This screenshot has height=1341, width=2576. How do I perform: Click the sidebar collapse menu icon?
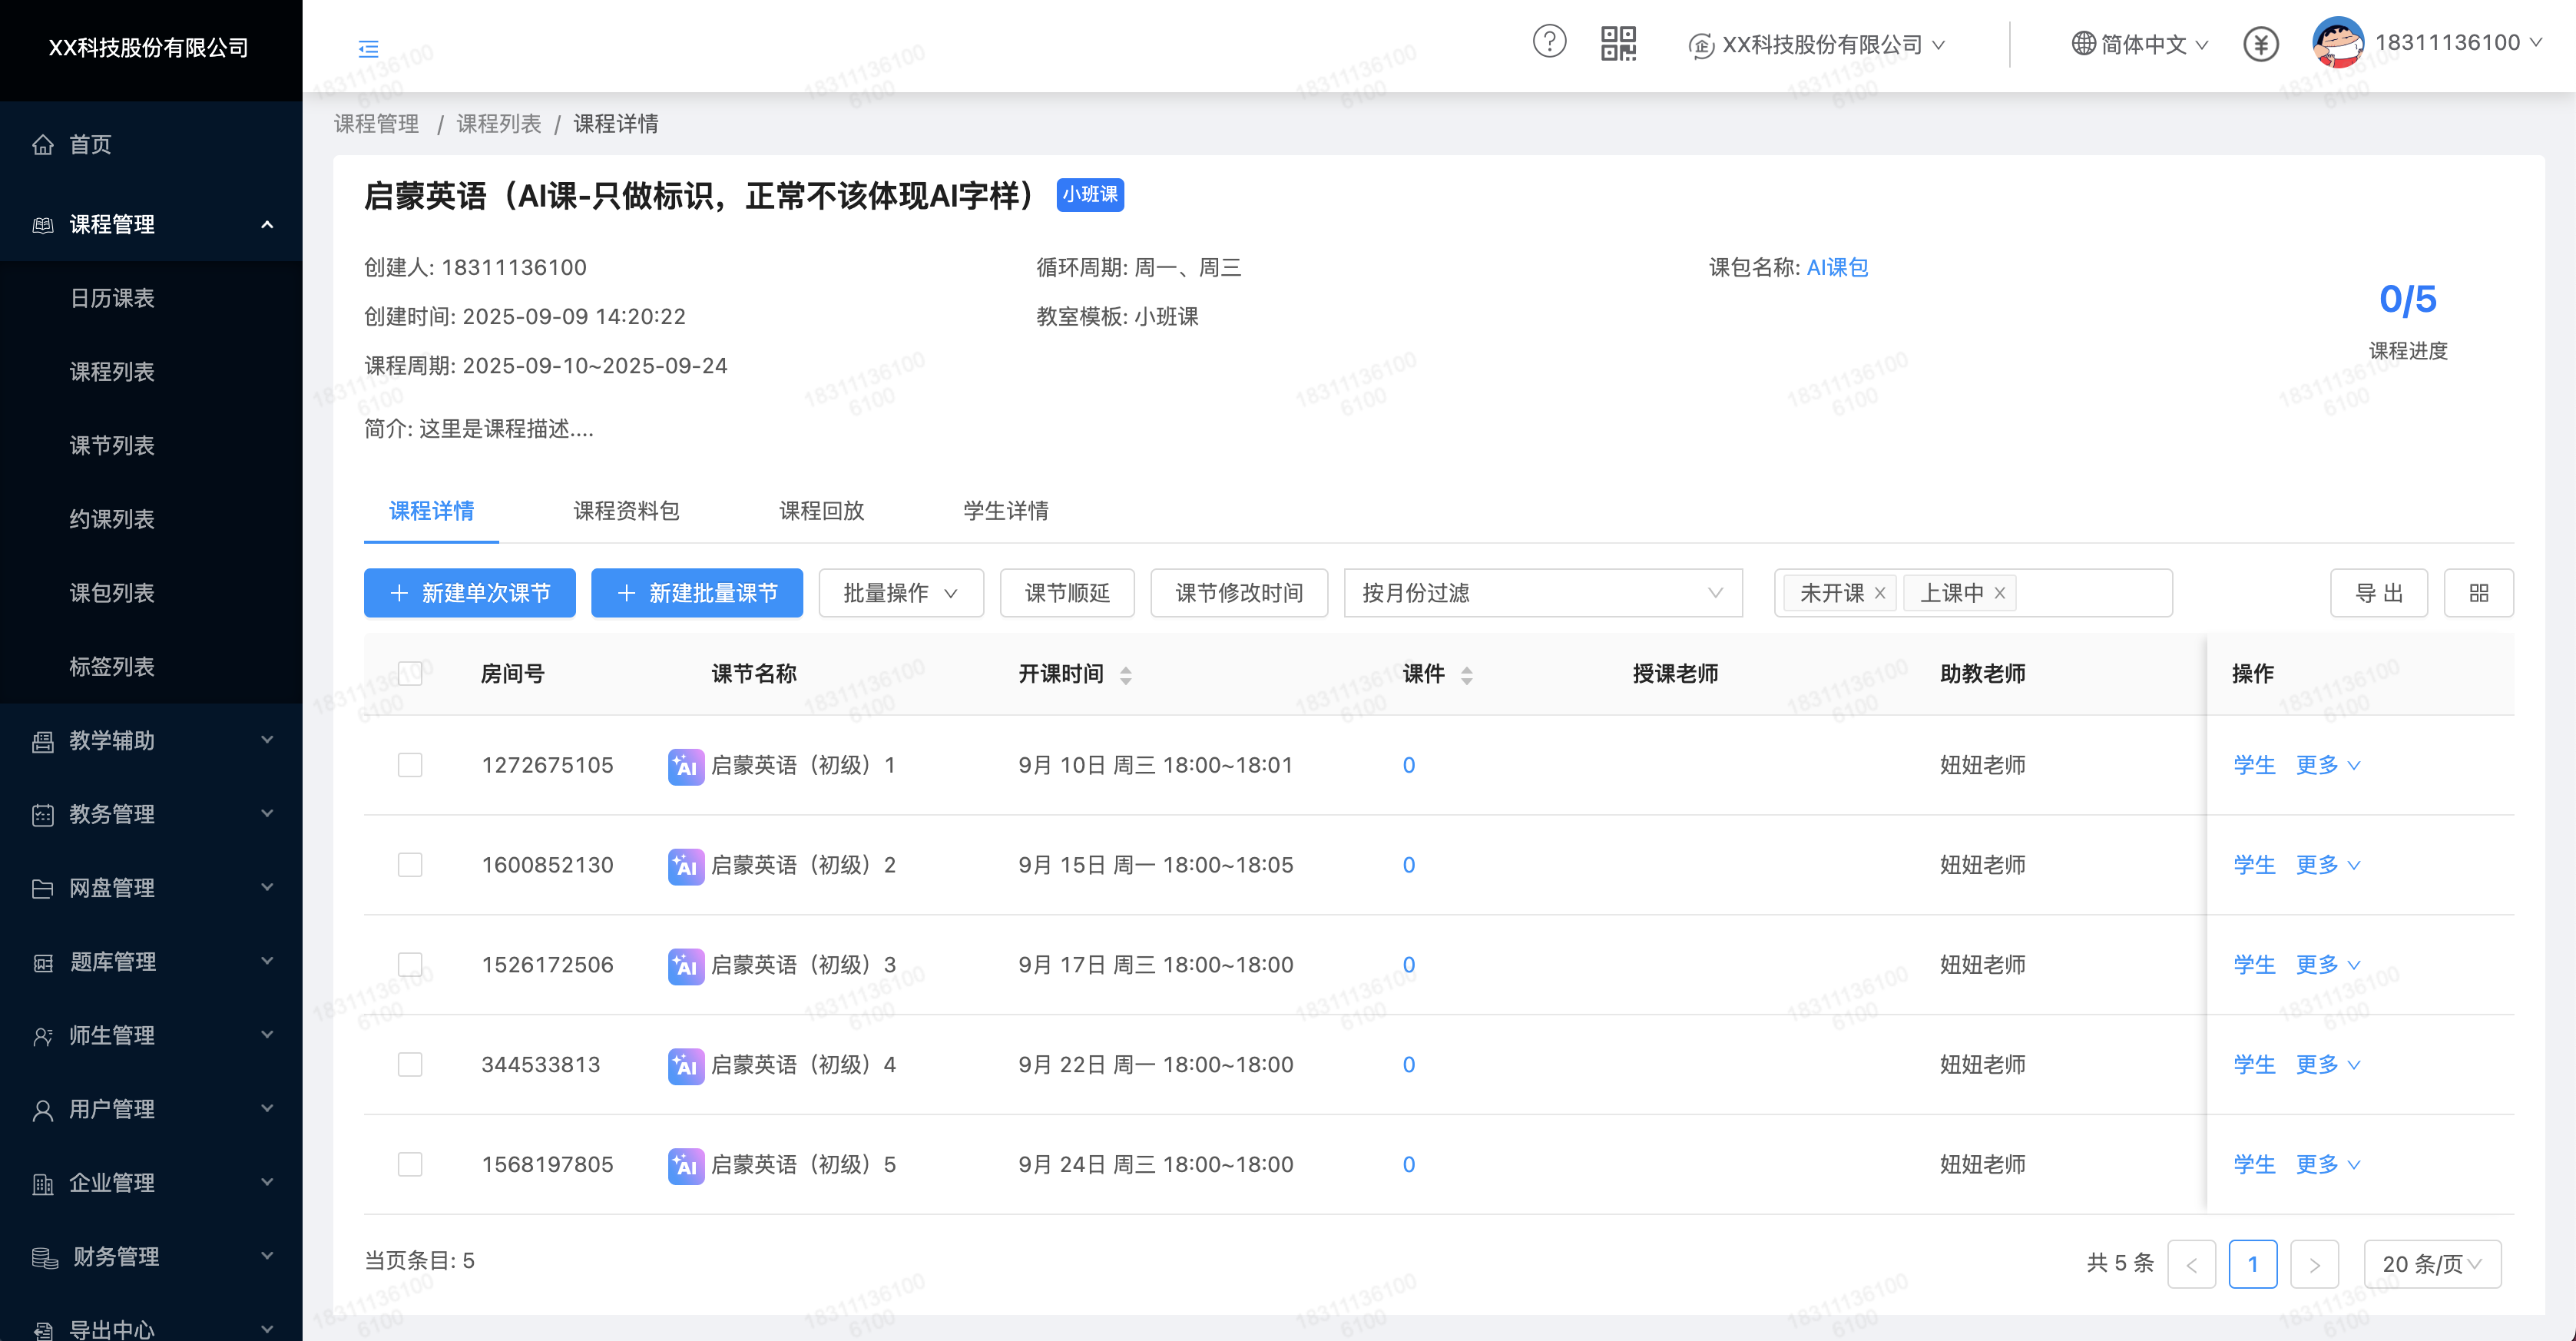tap(368, 48)
